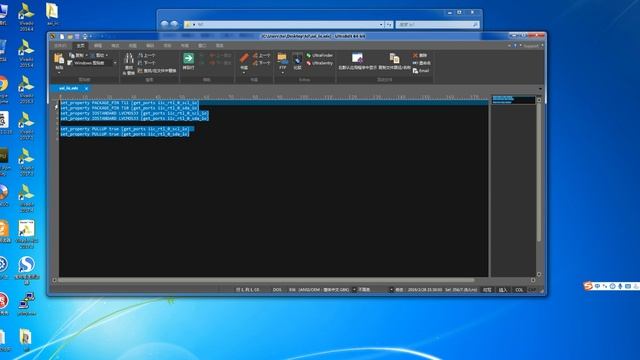Jump to previous bookmark icon
The width and height of the screenshot is (640, 360).
[x=255, y=55]
